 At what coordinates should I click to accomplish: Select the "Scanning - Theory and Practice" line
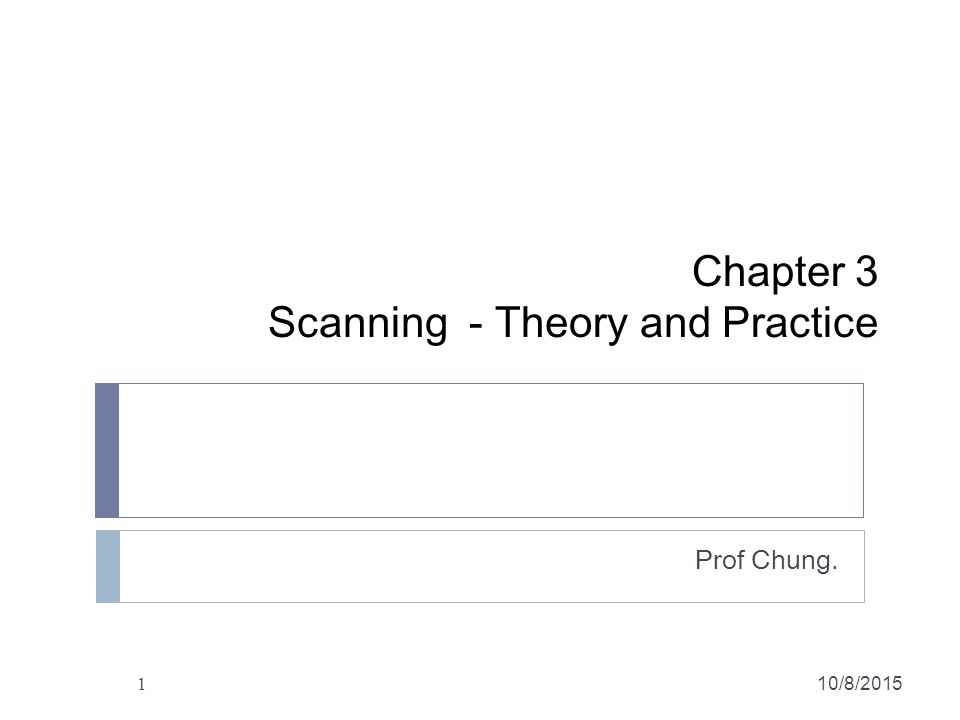click(573, 323)
